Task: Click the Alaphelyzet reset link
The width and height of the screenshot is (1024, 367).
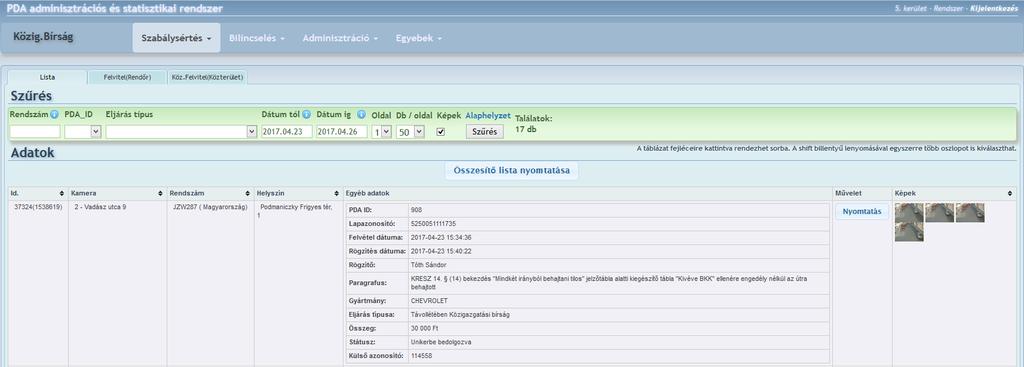Action: click(x=488, y=115)
